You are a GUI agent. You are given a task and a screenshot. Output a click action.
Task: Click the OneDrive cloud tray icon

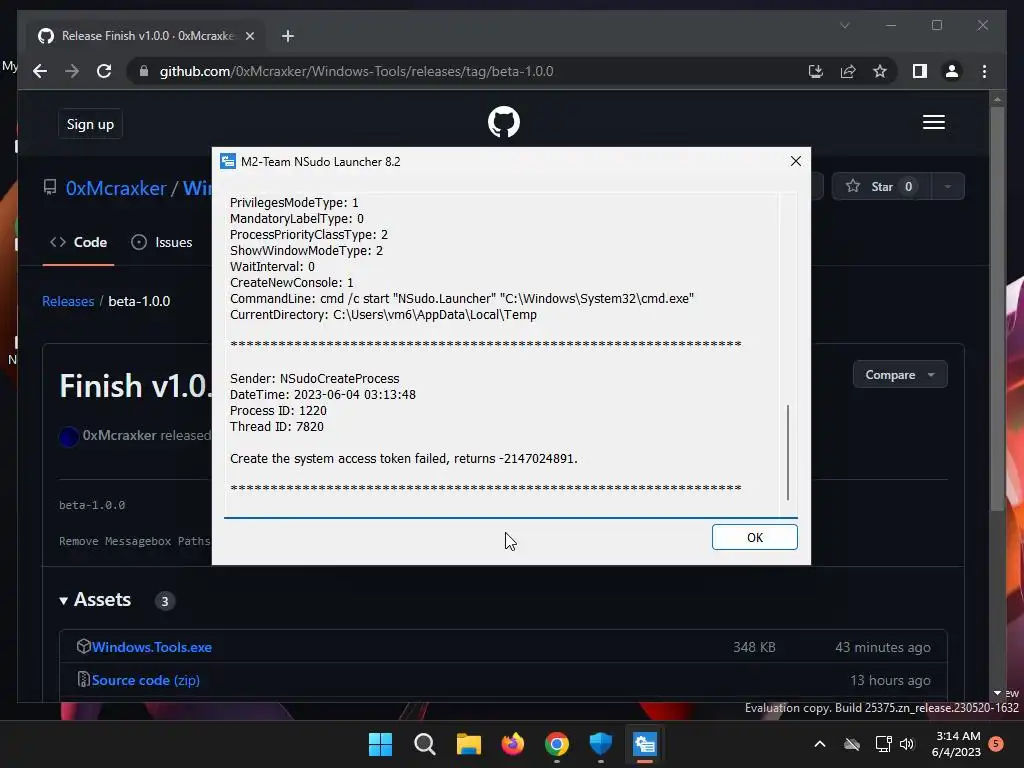(852, 744)
